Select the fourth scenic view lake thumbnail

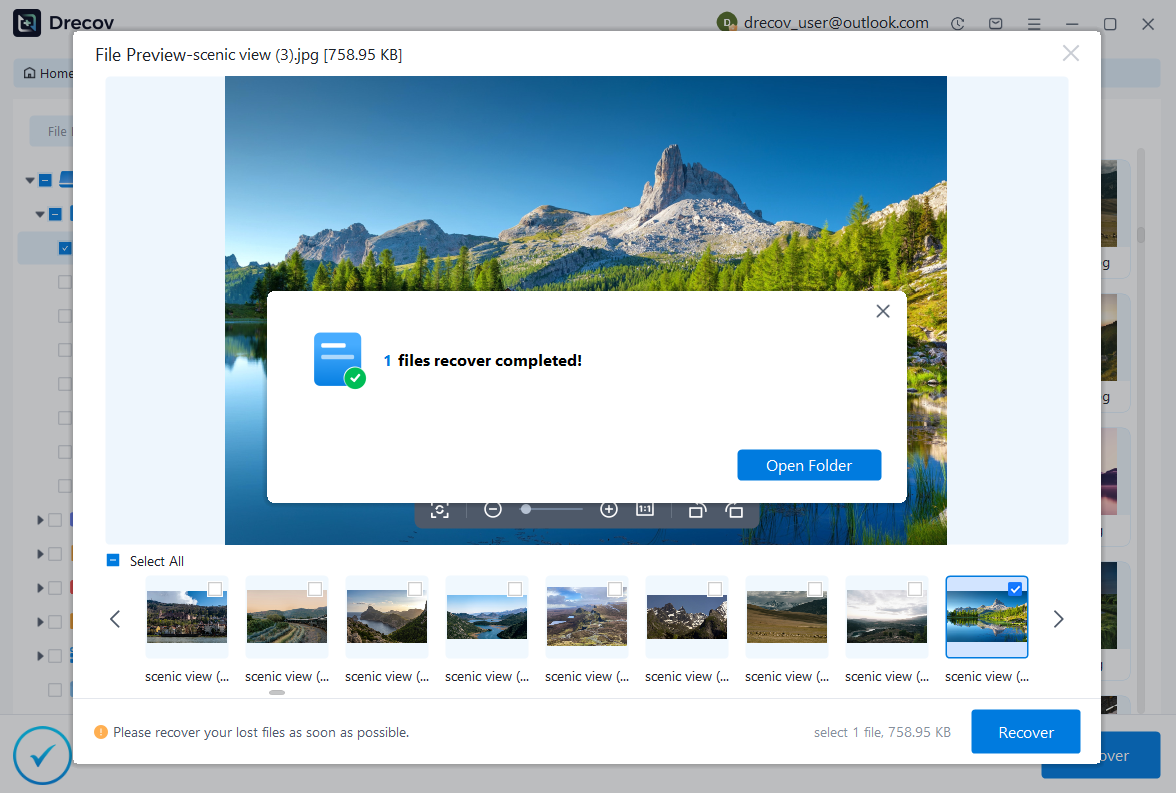point(486,616)
